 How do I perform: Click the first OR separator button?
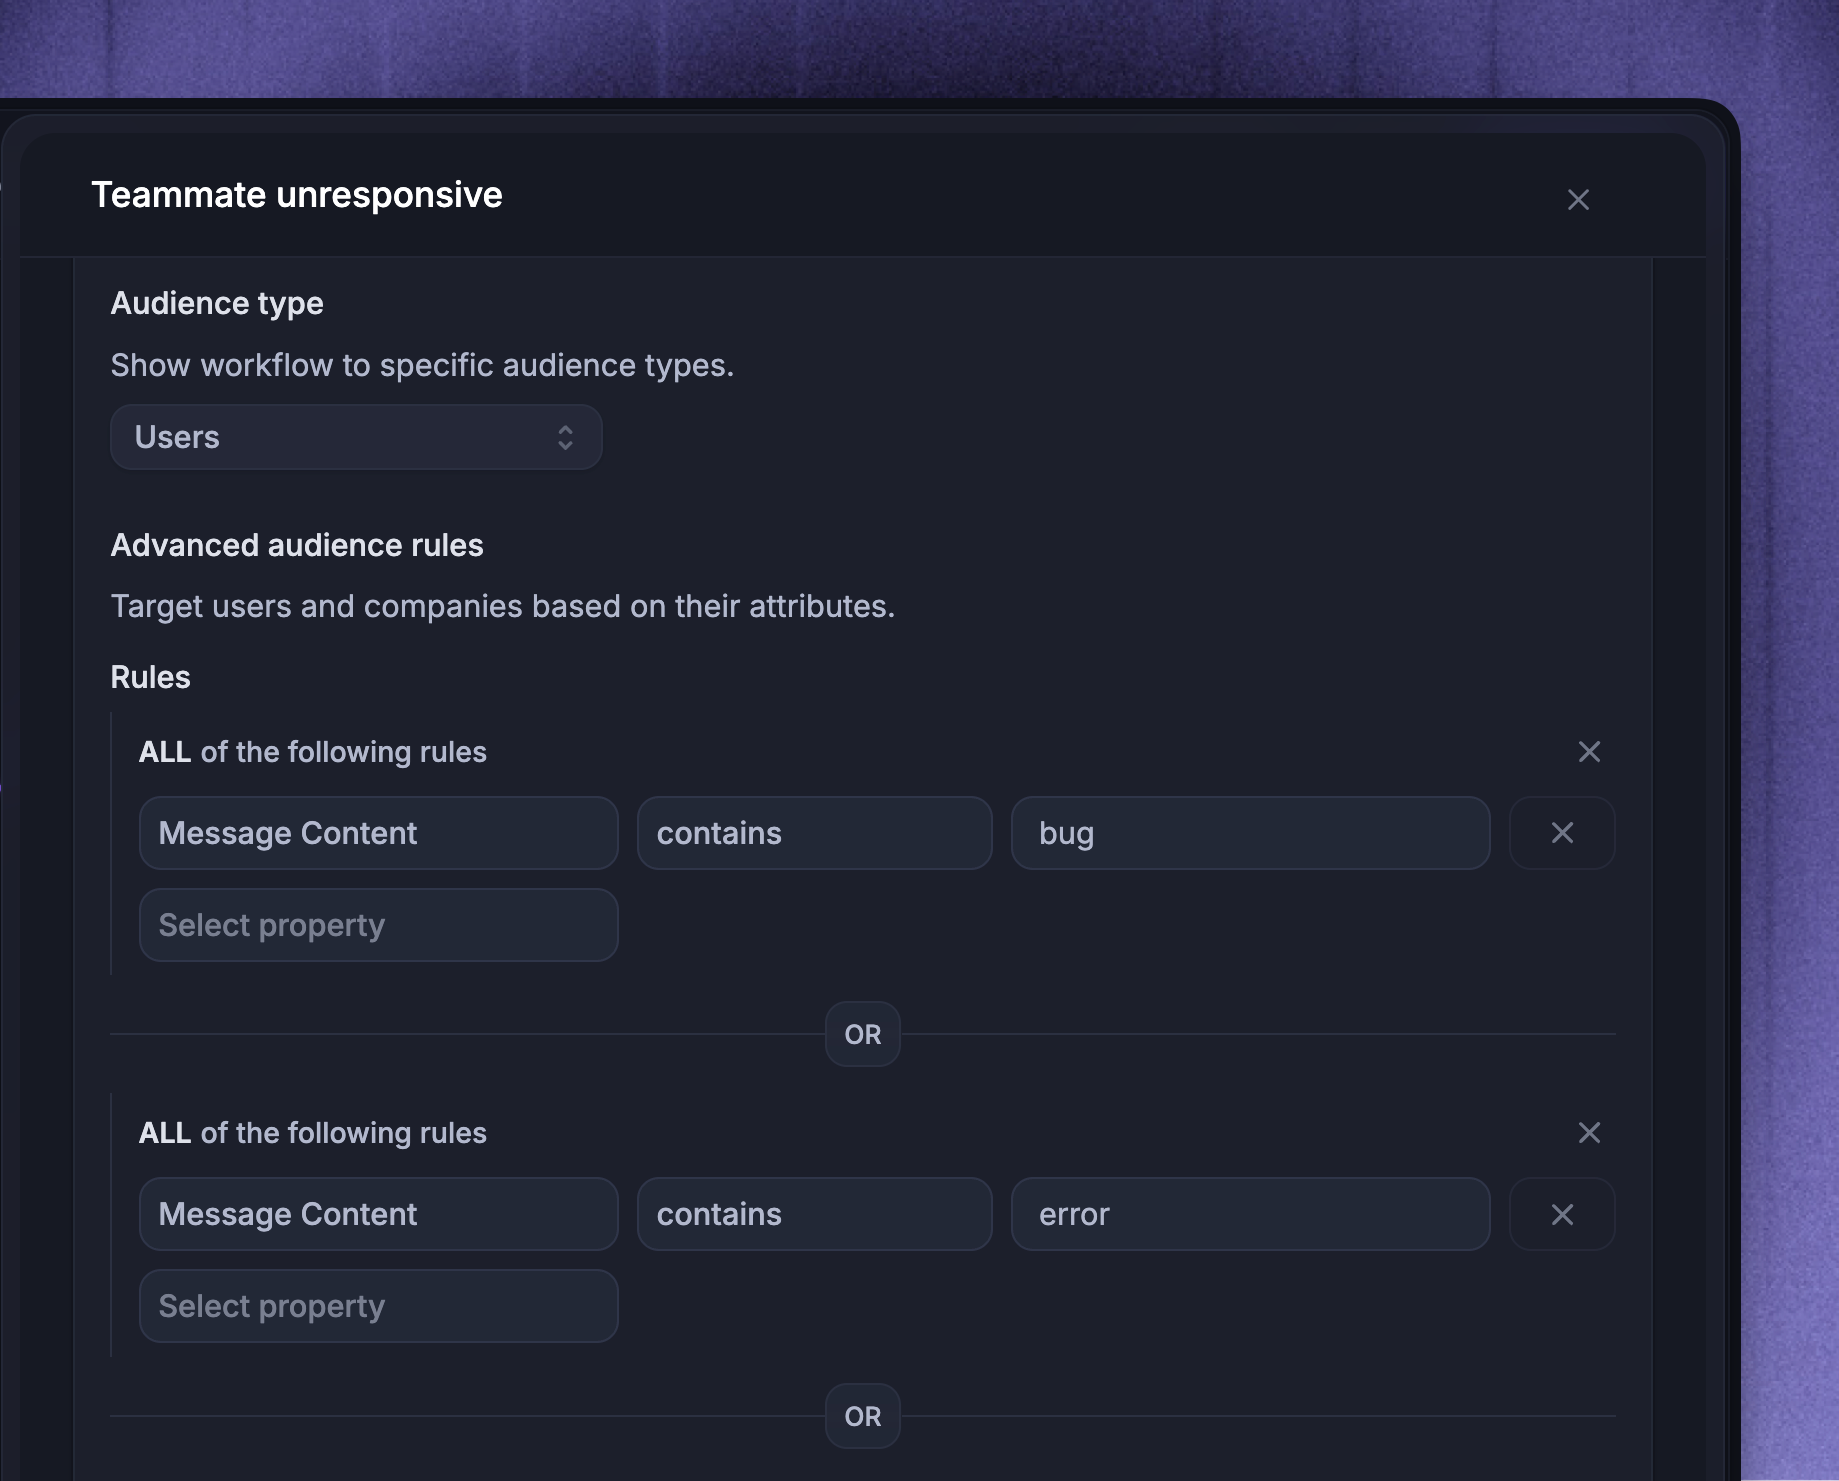click(863, 1034)
